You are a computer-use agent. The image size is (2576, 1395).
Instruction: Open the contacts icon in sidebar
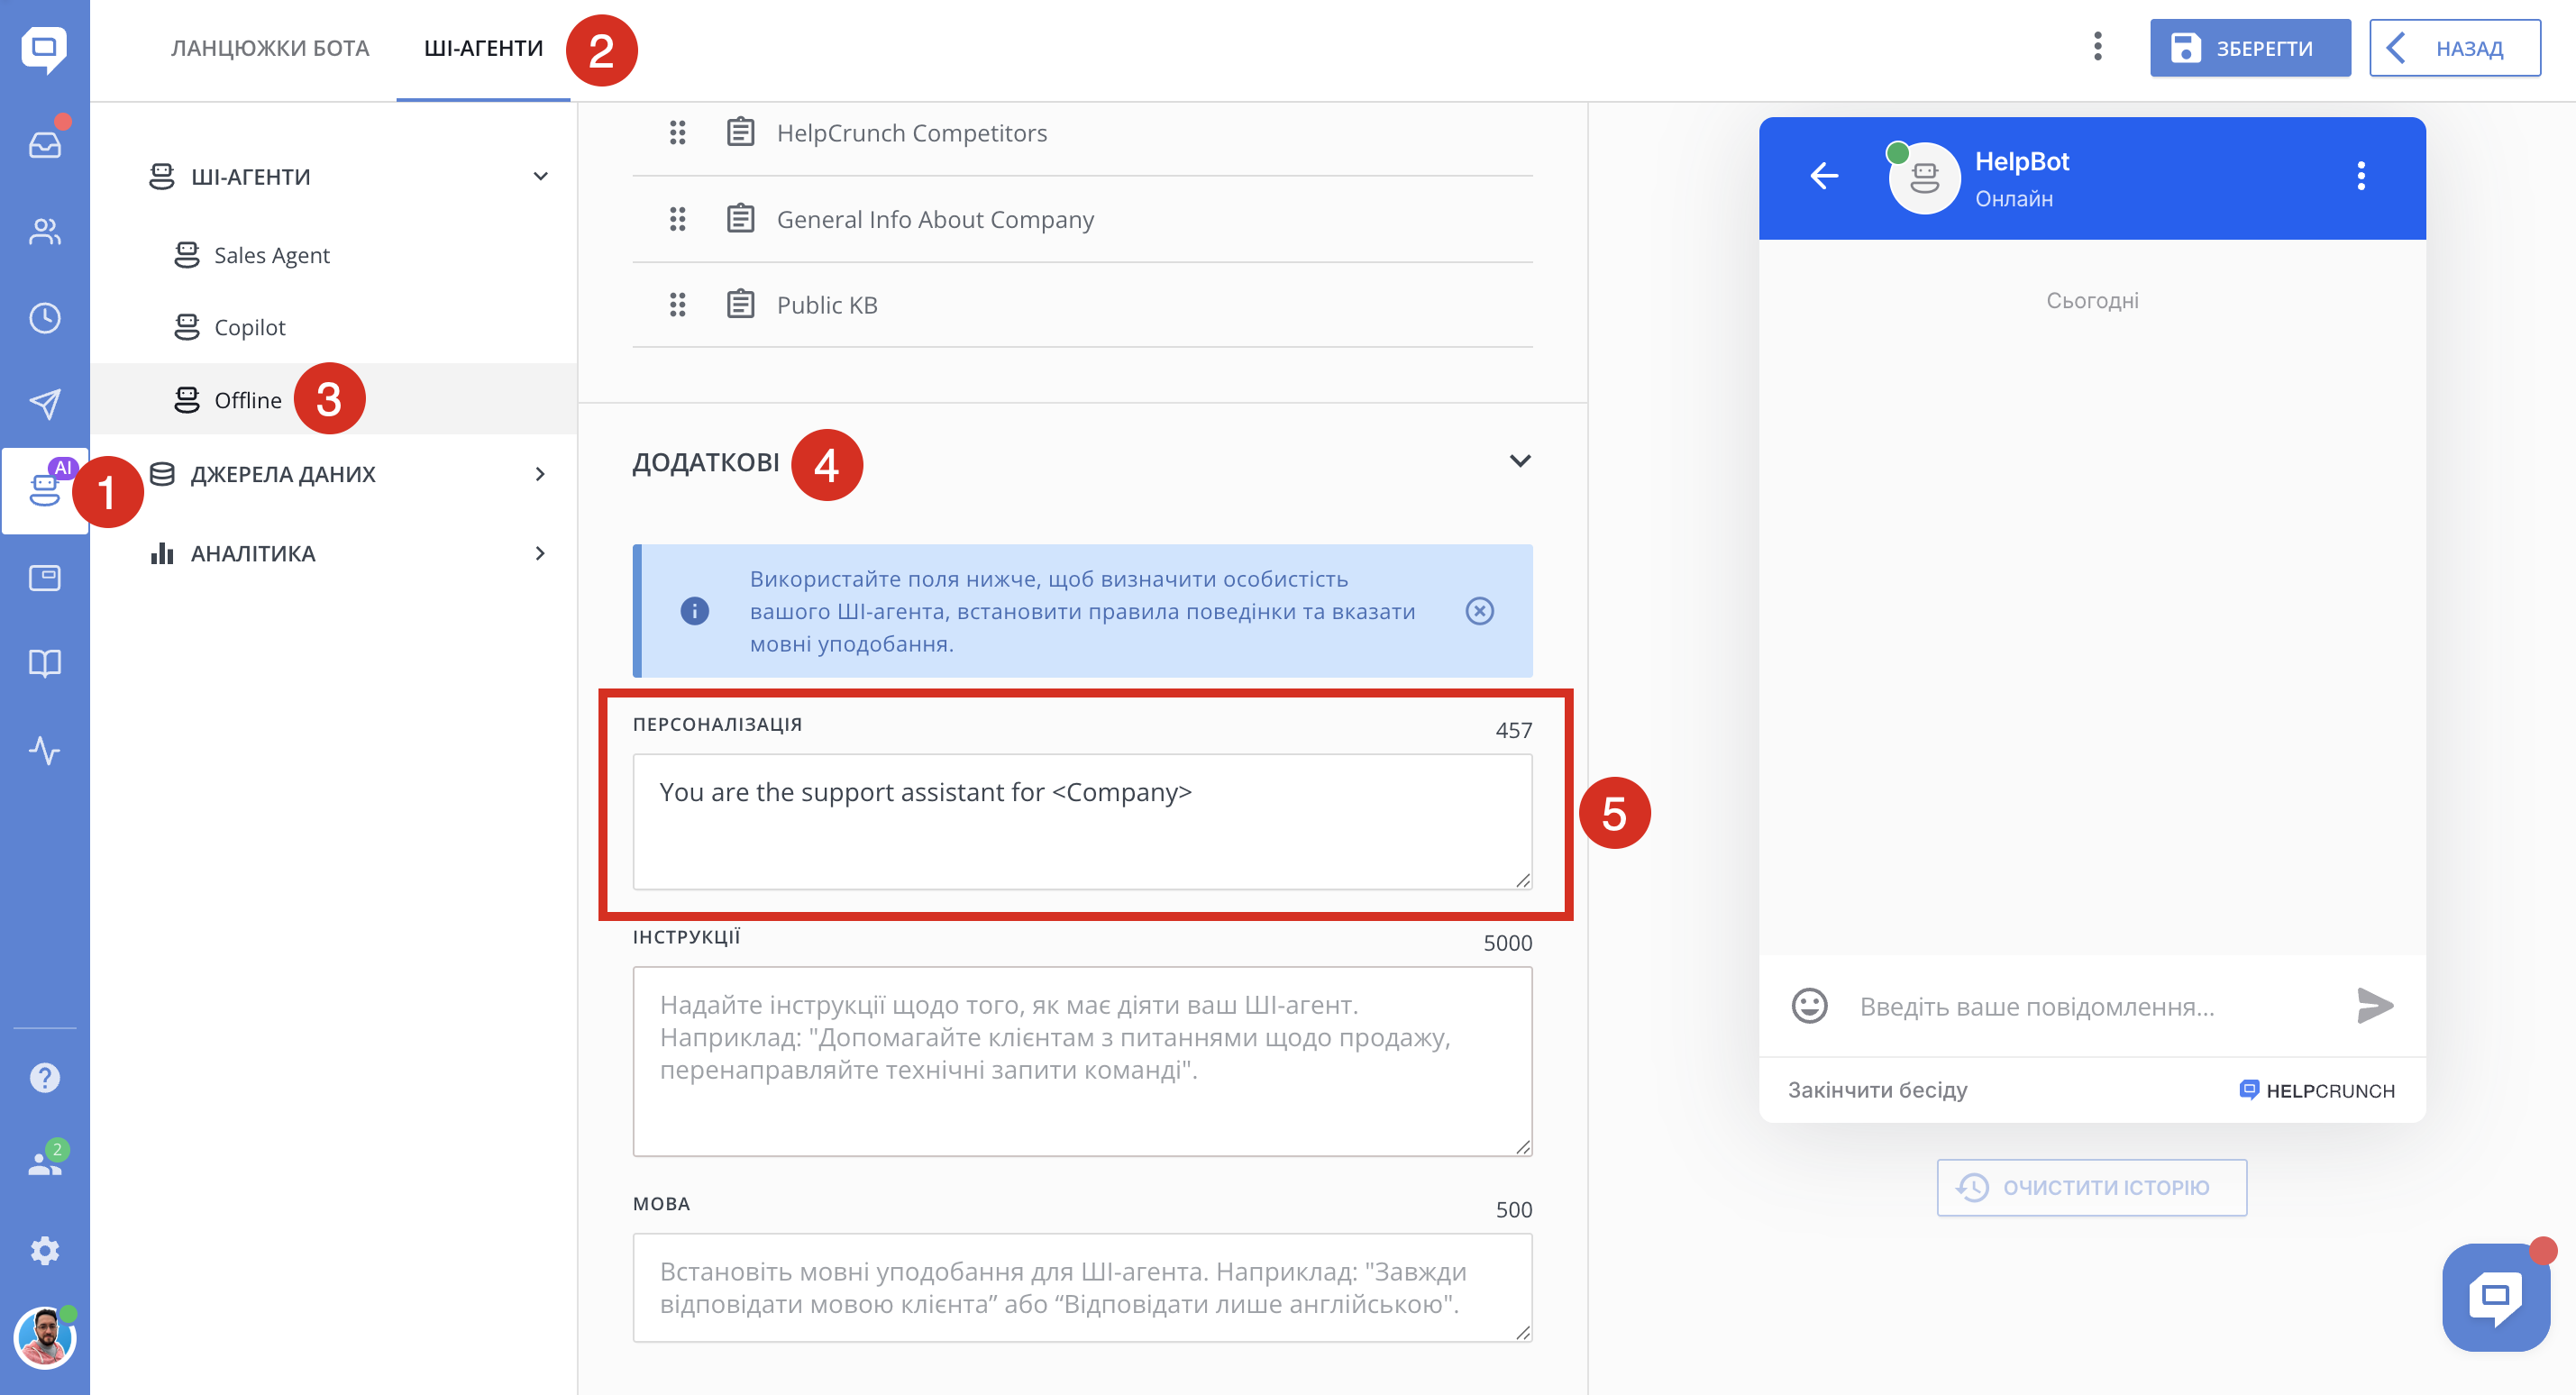45,232
